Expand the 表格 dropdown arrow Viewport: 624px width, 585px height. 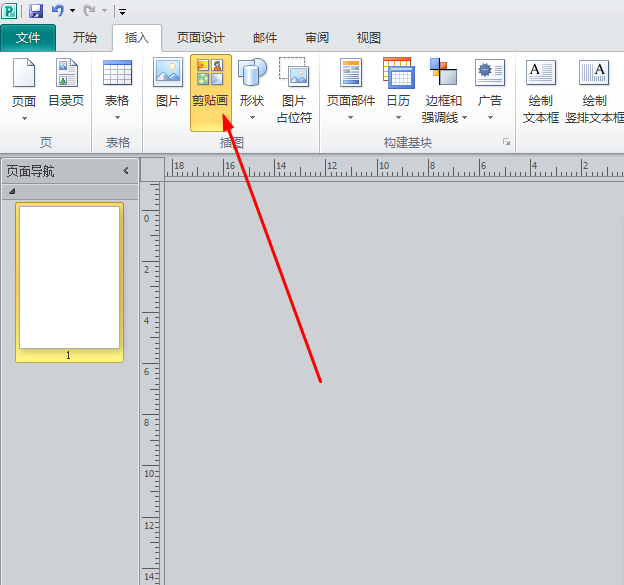point(117,118)
